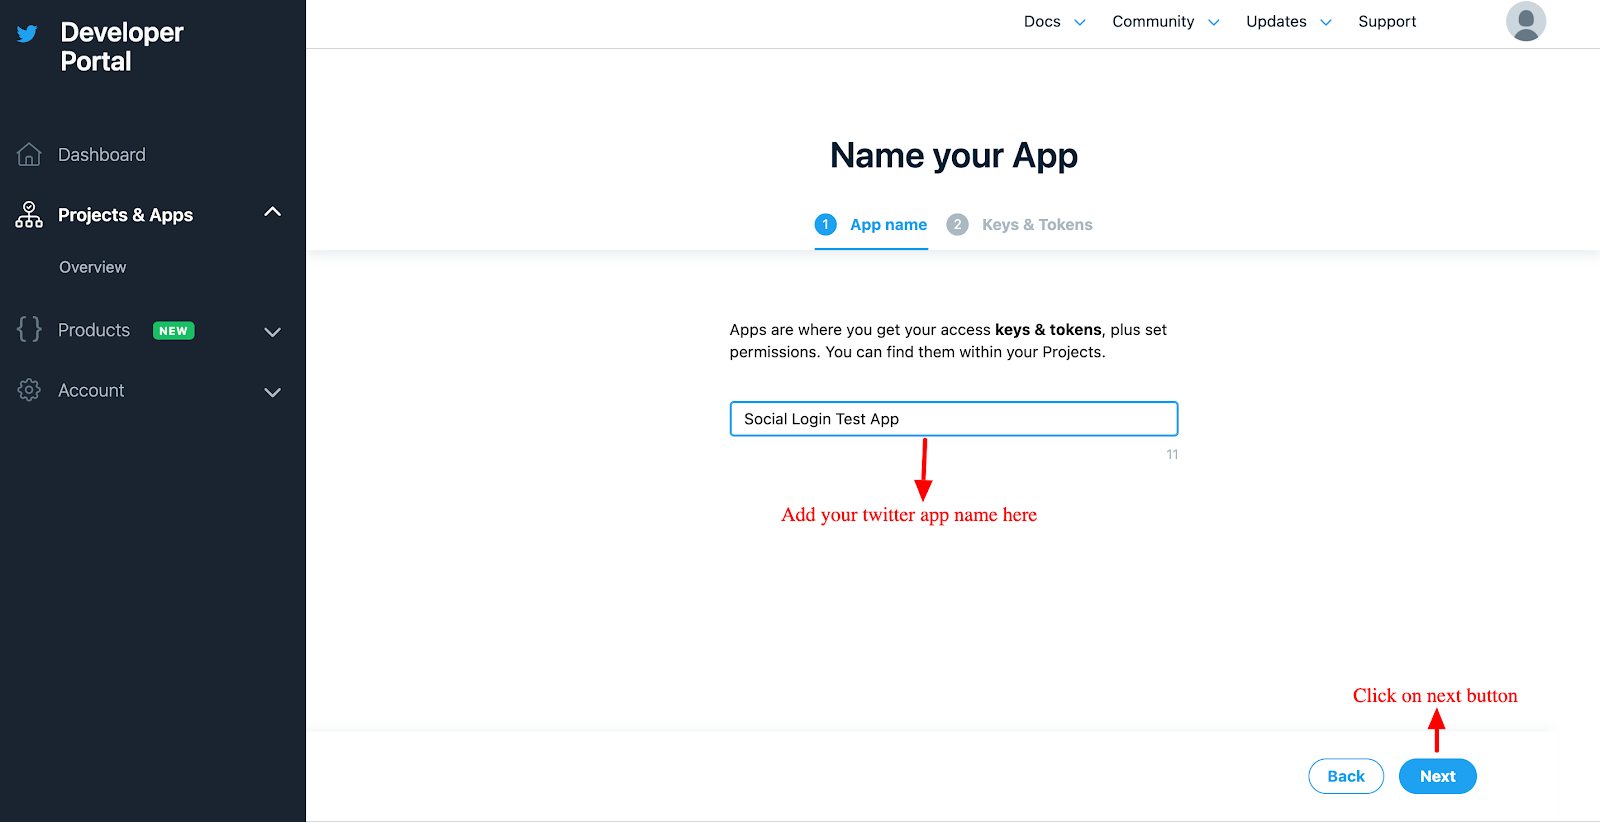
Task: Click the Account gear icon
Action: 29,390
